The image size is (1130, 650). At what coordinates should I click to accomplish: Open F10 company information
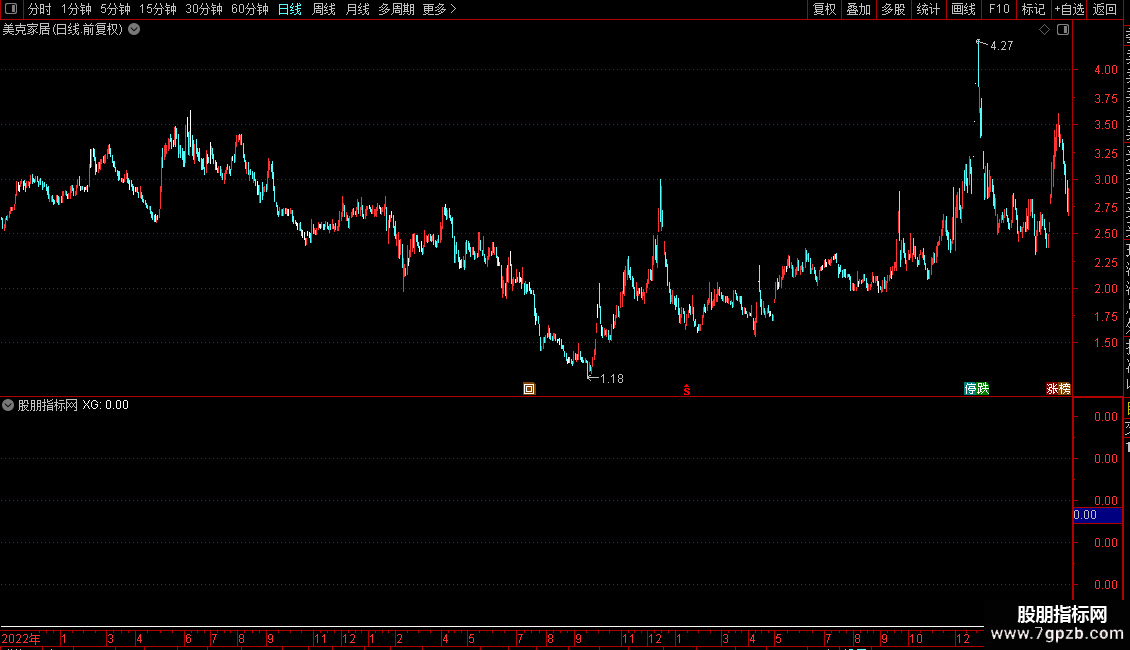(999, 9)
